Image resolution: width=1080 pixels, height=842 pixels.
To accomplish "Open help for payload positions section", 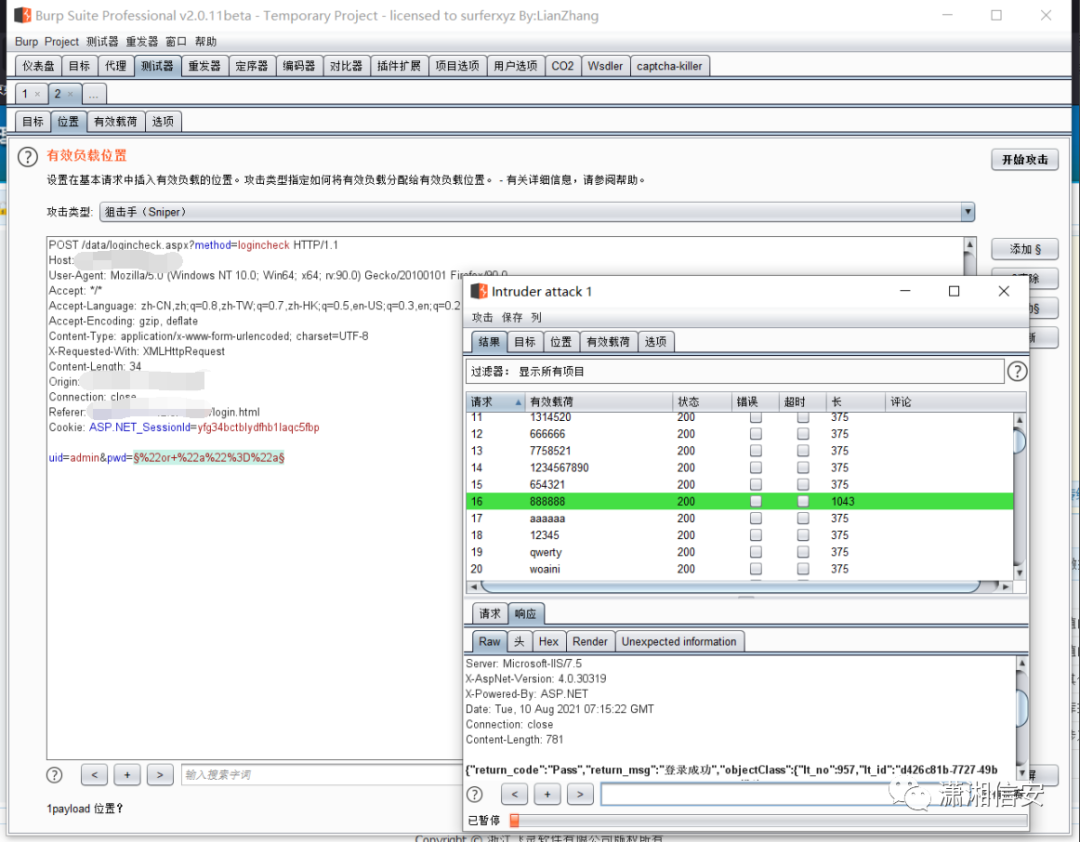I will click(28, 157).
